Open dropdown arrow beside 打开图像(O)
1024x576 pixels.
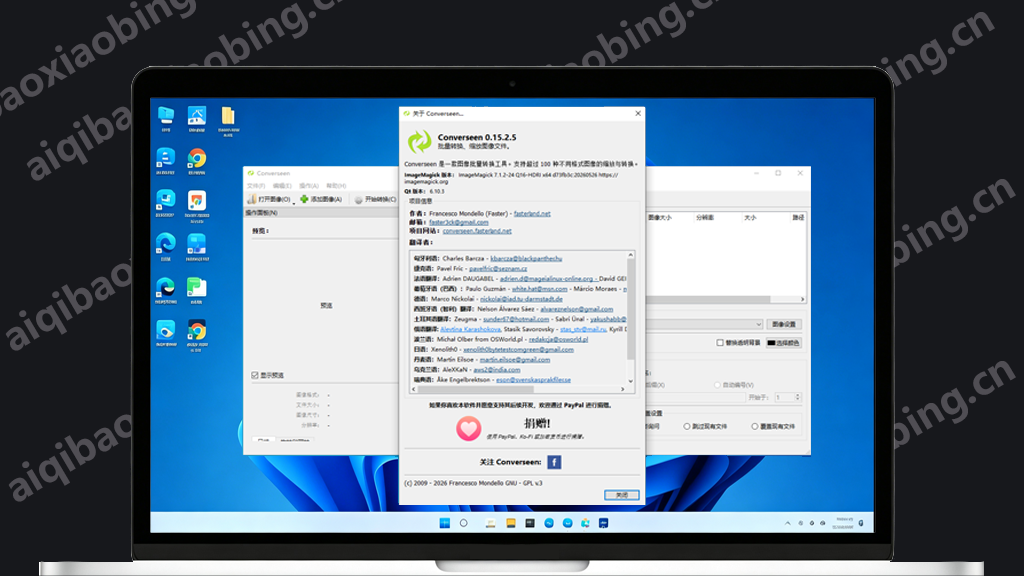294,202
